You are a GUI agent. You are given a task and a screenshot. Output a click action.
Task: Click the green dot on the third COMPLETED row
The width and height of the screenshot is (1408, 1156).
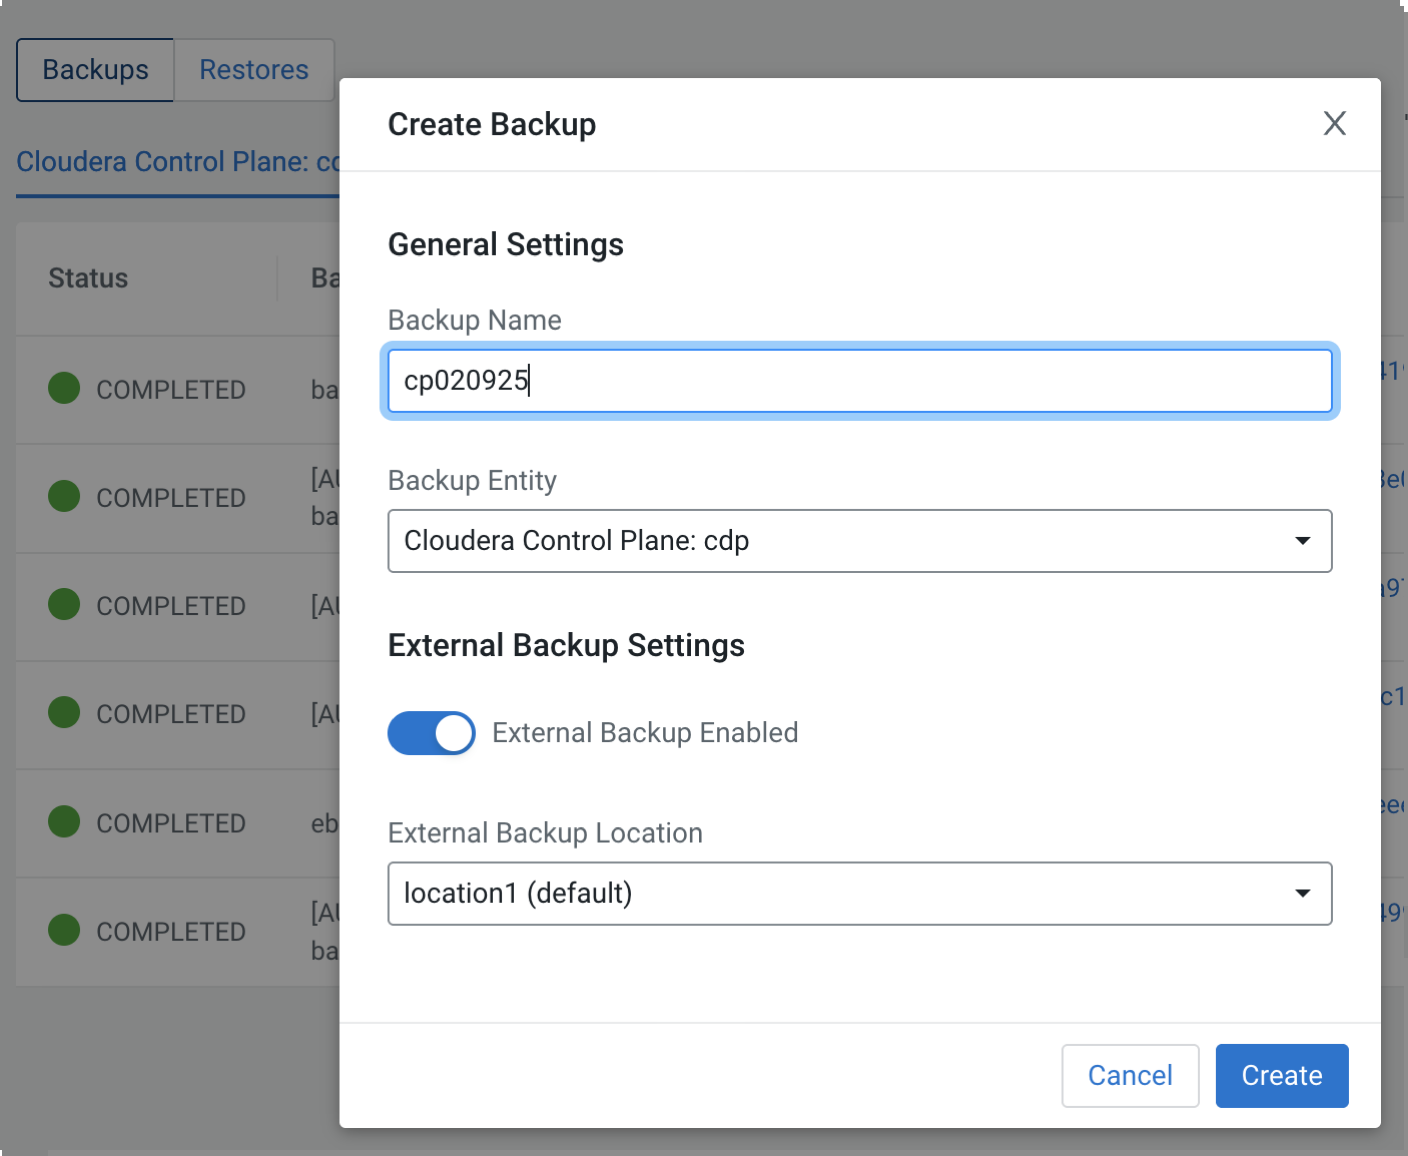pos(63,605)
